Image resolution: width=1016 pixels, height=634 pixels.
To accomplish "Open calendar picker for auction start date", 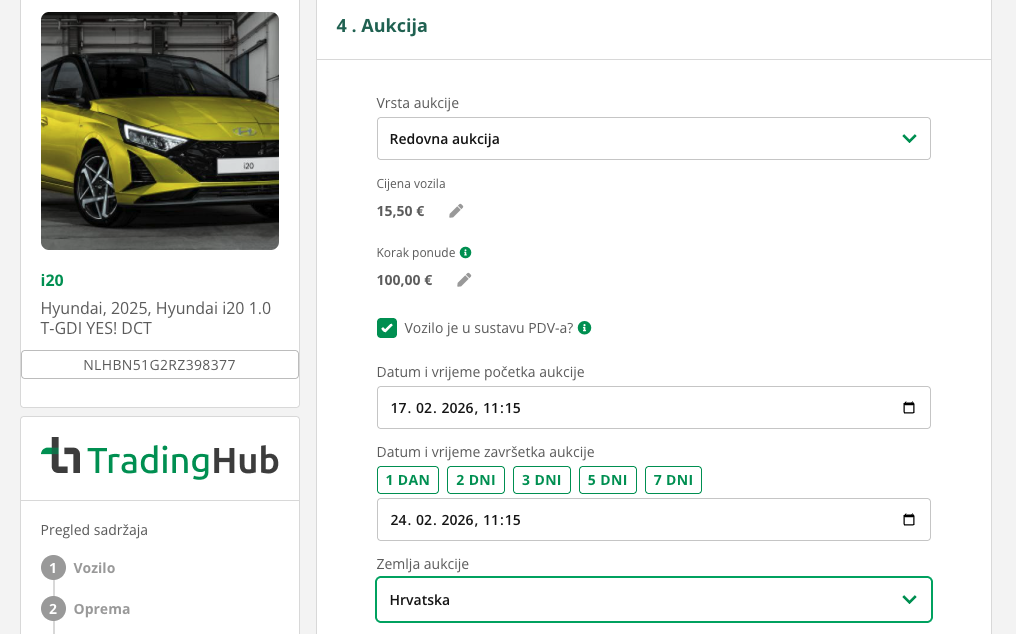I will [908, 408].
